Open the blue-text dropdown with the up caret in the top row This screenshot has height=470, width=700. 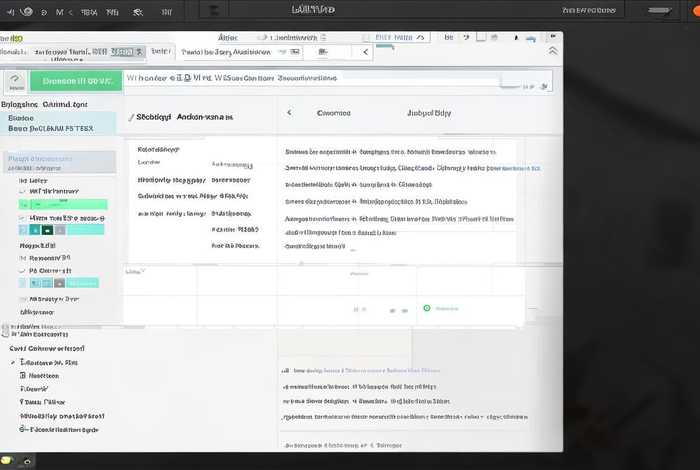click(x=400, y=37)
